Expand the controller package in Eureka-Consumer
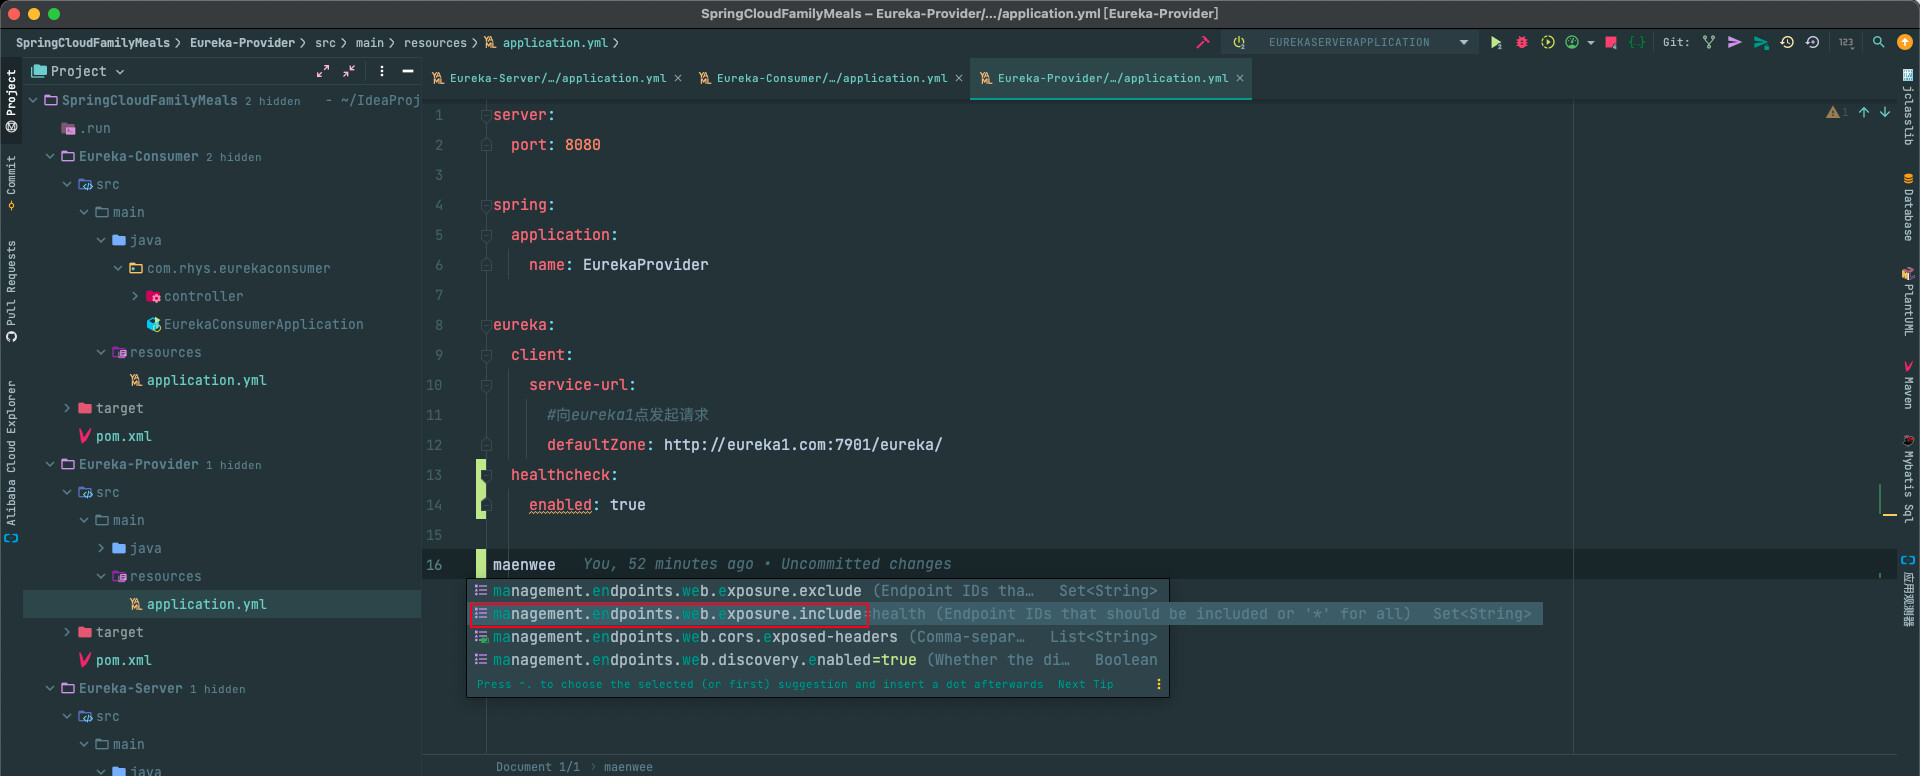 pos(135,296)
